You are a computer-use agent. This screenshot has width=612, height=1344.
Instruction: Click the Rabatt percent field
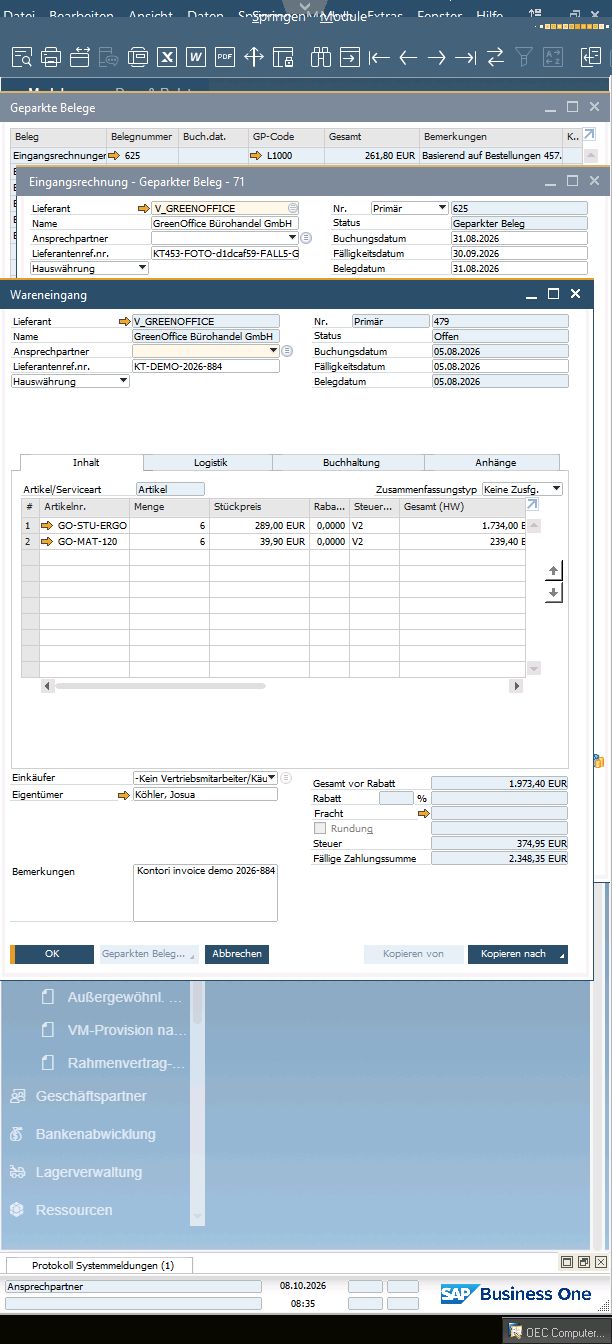tap(396, 798)
